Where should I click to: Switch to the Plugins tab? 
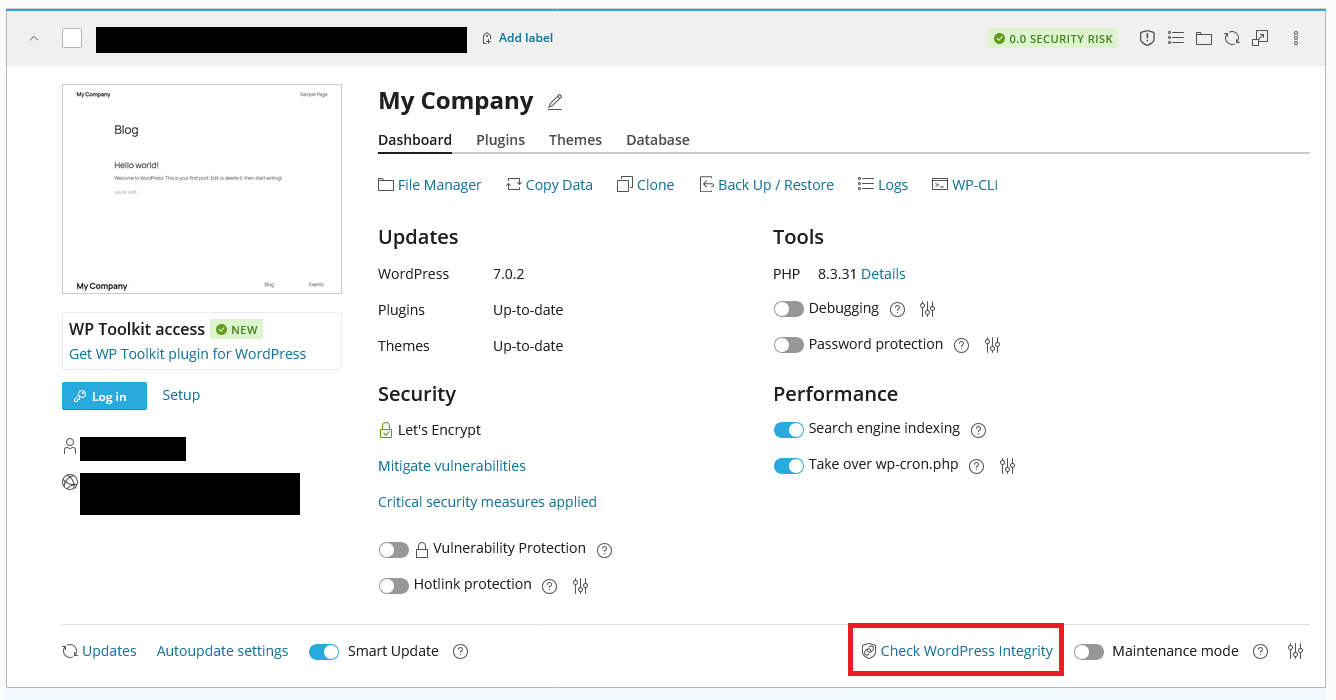pyautogui.click(x=500, y=140)
